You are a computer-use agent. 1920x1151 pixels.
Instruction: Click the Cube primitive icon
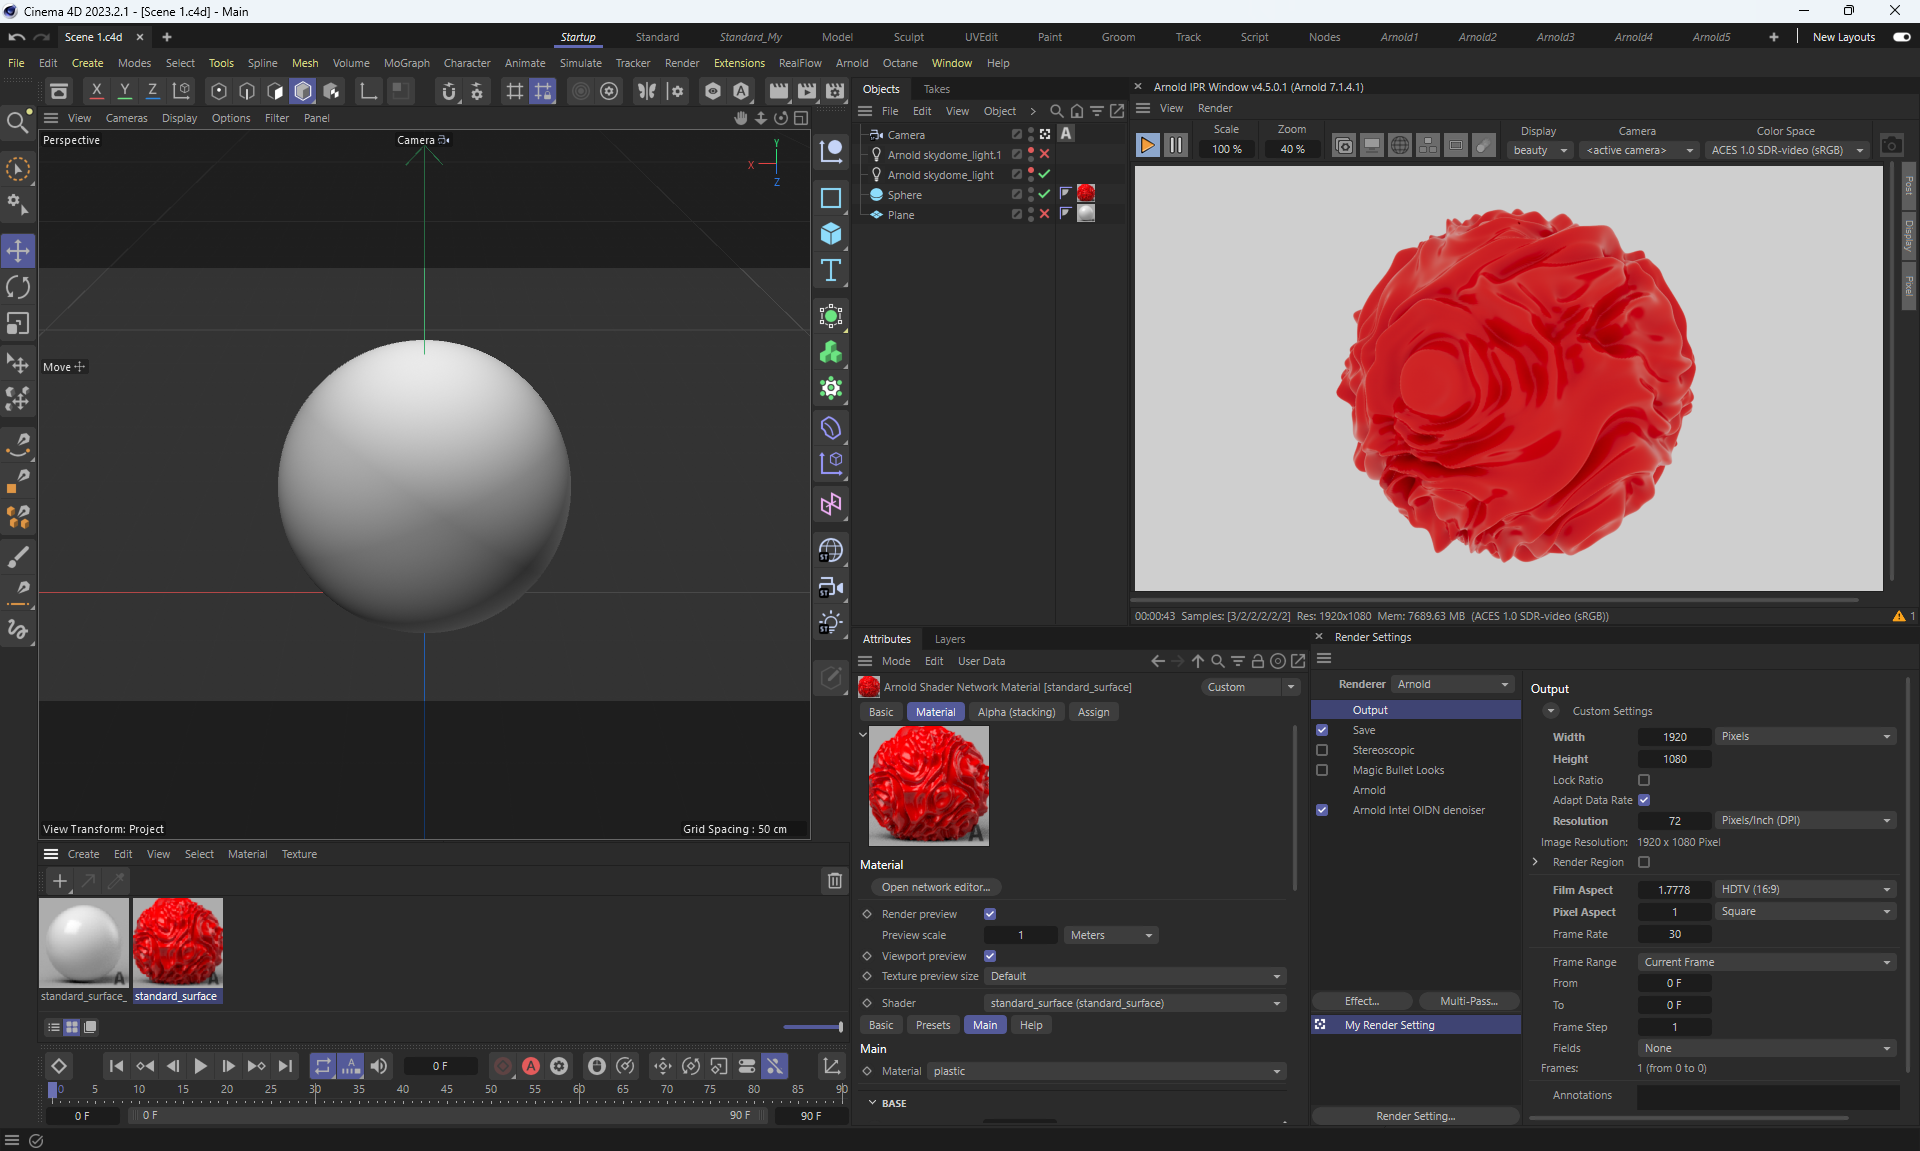pyautogui.click(x=830, y=234)
